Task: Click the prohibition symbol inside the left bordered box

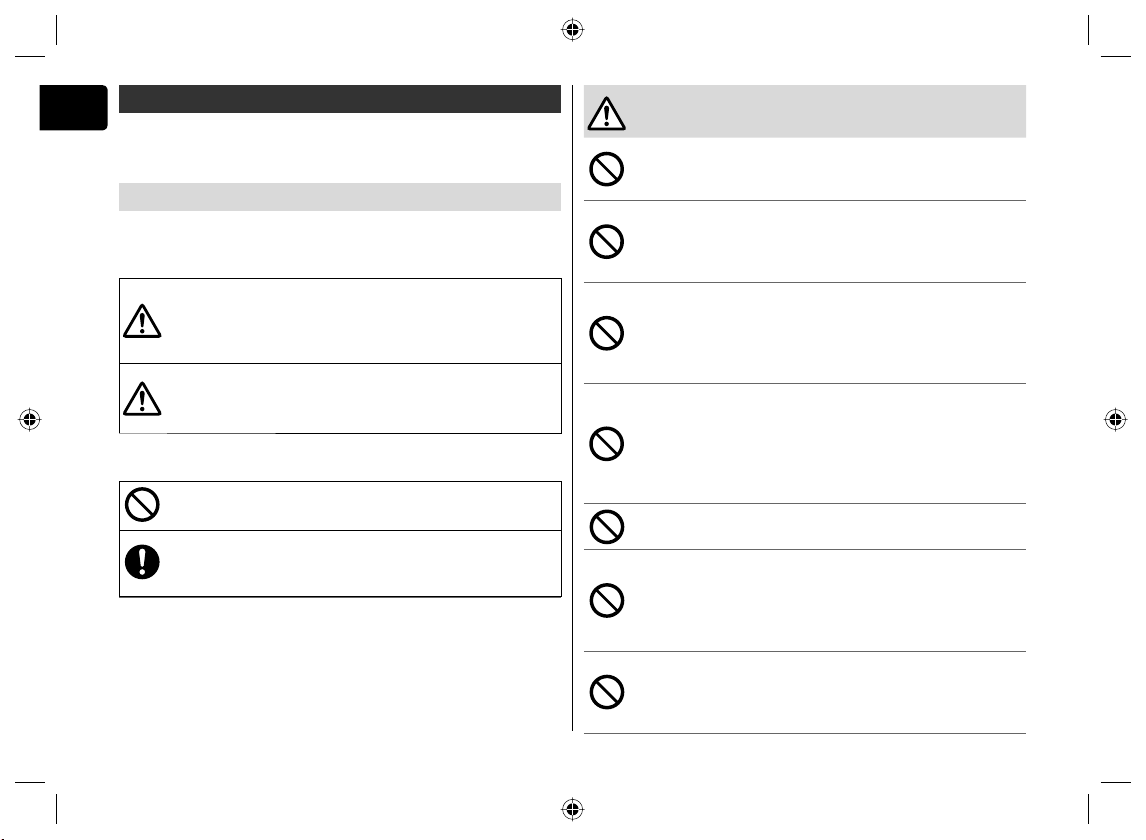Action: [x=142, y=504]
